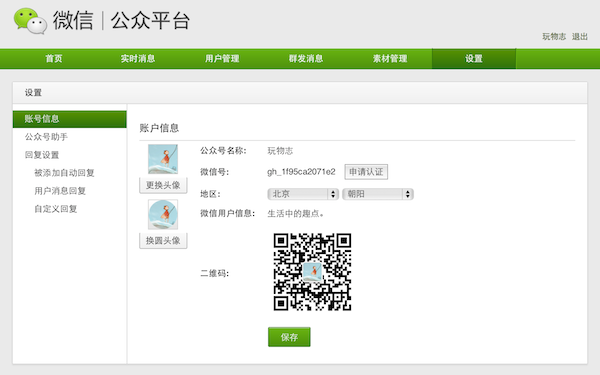Click 退出 to log out
Screen dimensions: 600x375
point(580,37)
